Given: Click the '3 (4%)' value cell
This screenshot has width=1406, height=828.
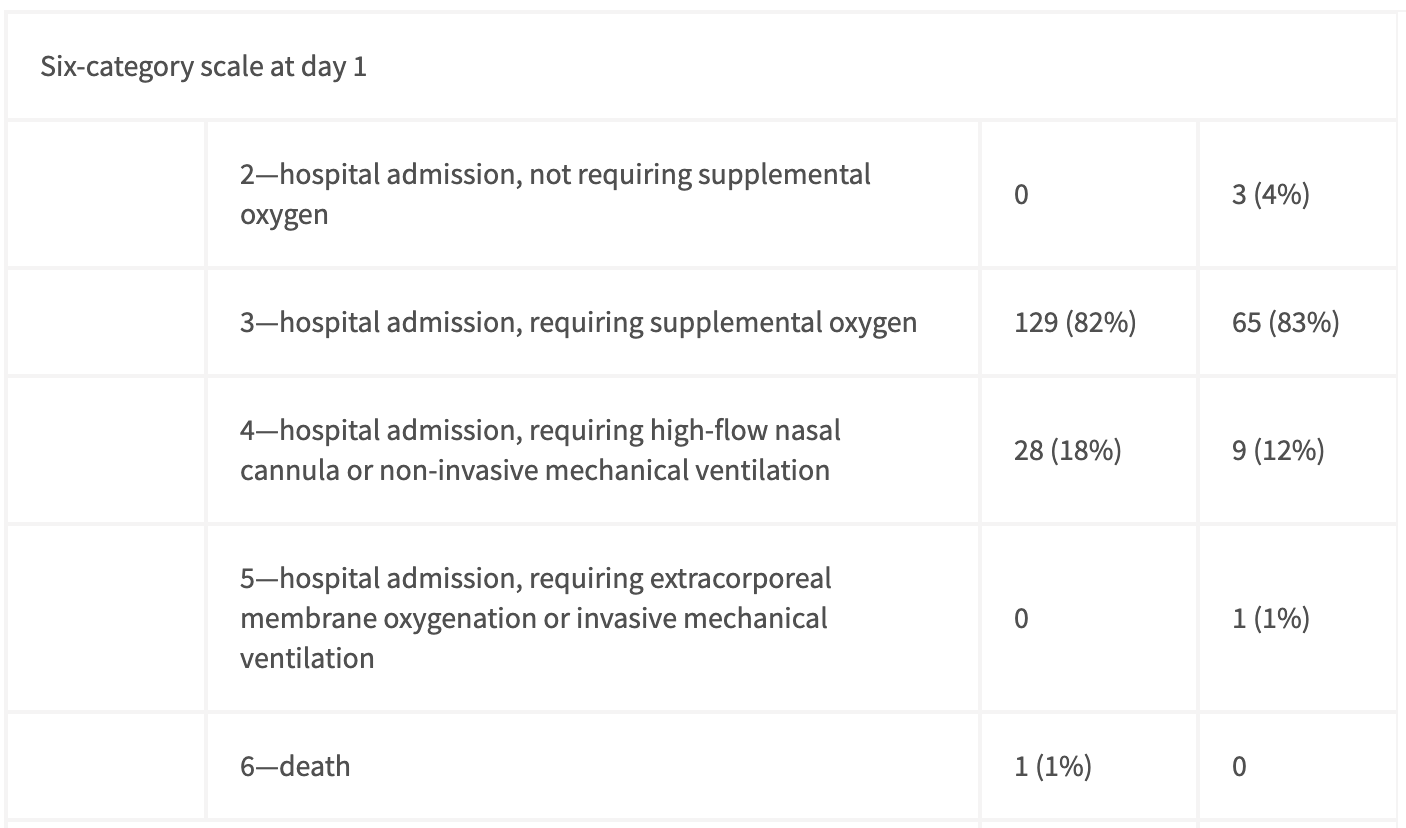Looking at the screenshot, I should [1270, 194].
